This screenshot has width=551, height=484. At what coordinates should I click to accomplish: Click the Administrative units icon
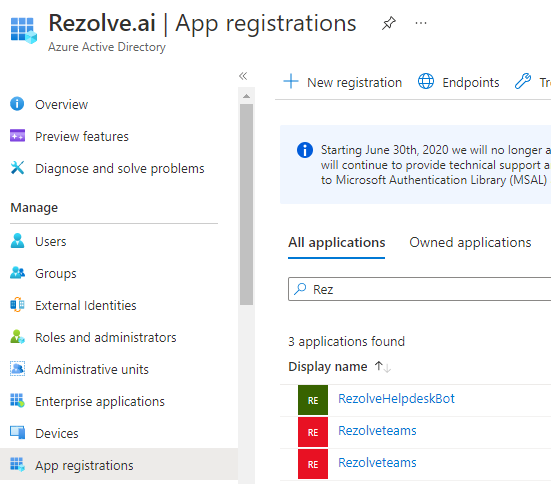(17, 369)
